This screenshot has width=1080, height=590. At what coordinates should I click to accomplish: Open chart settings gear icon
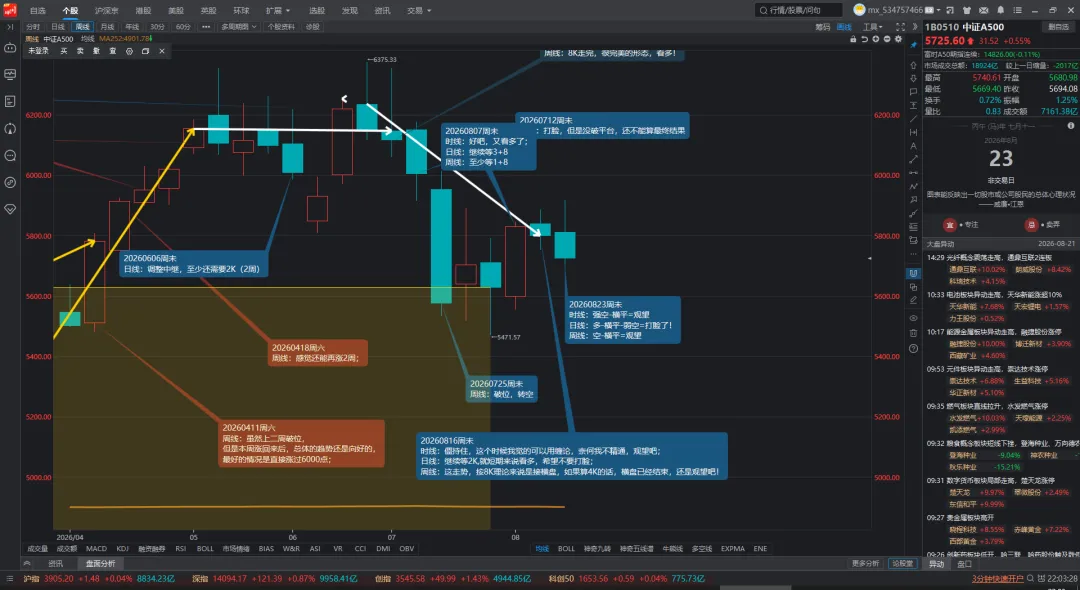click(898, 39)
